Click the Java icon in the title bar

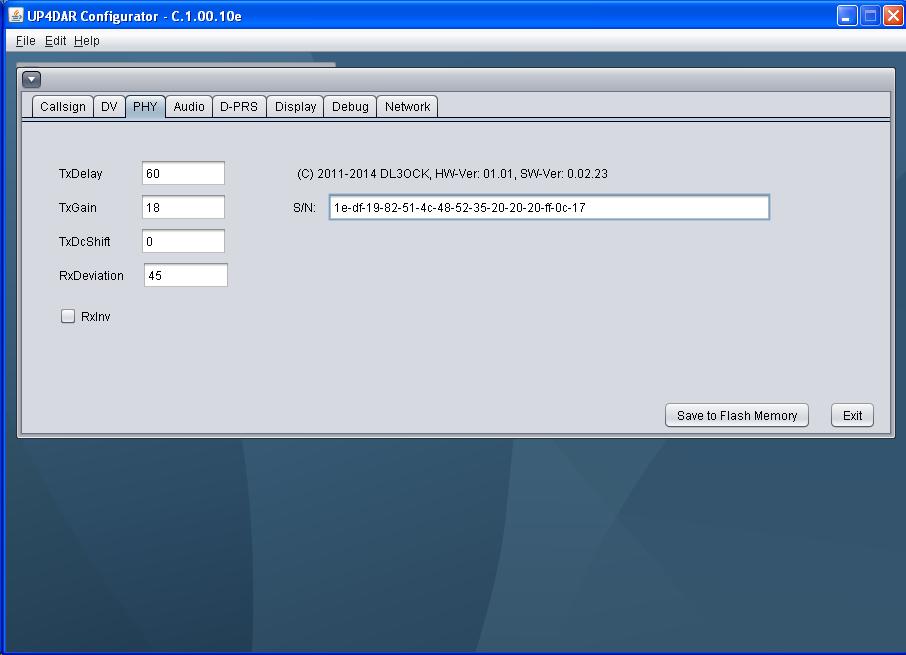coord(16,16)
